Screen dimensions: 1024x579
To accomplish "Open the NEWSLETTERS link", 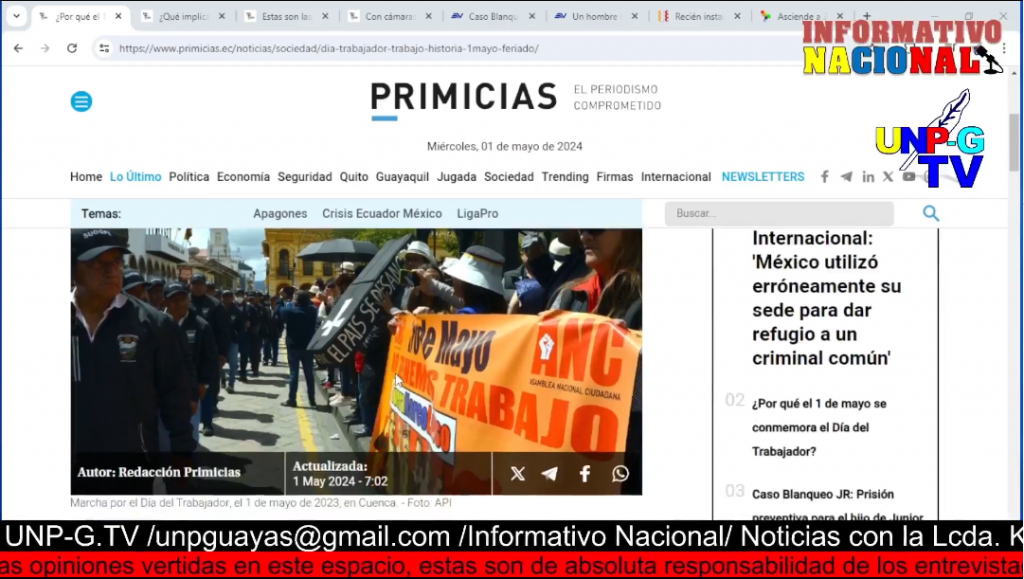I will (763, 177).
